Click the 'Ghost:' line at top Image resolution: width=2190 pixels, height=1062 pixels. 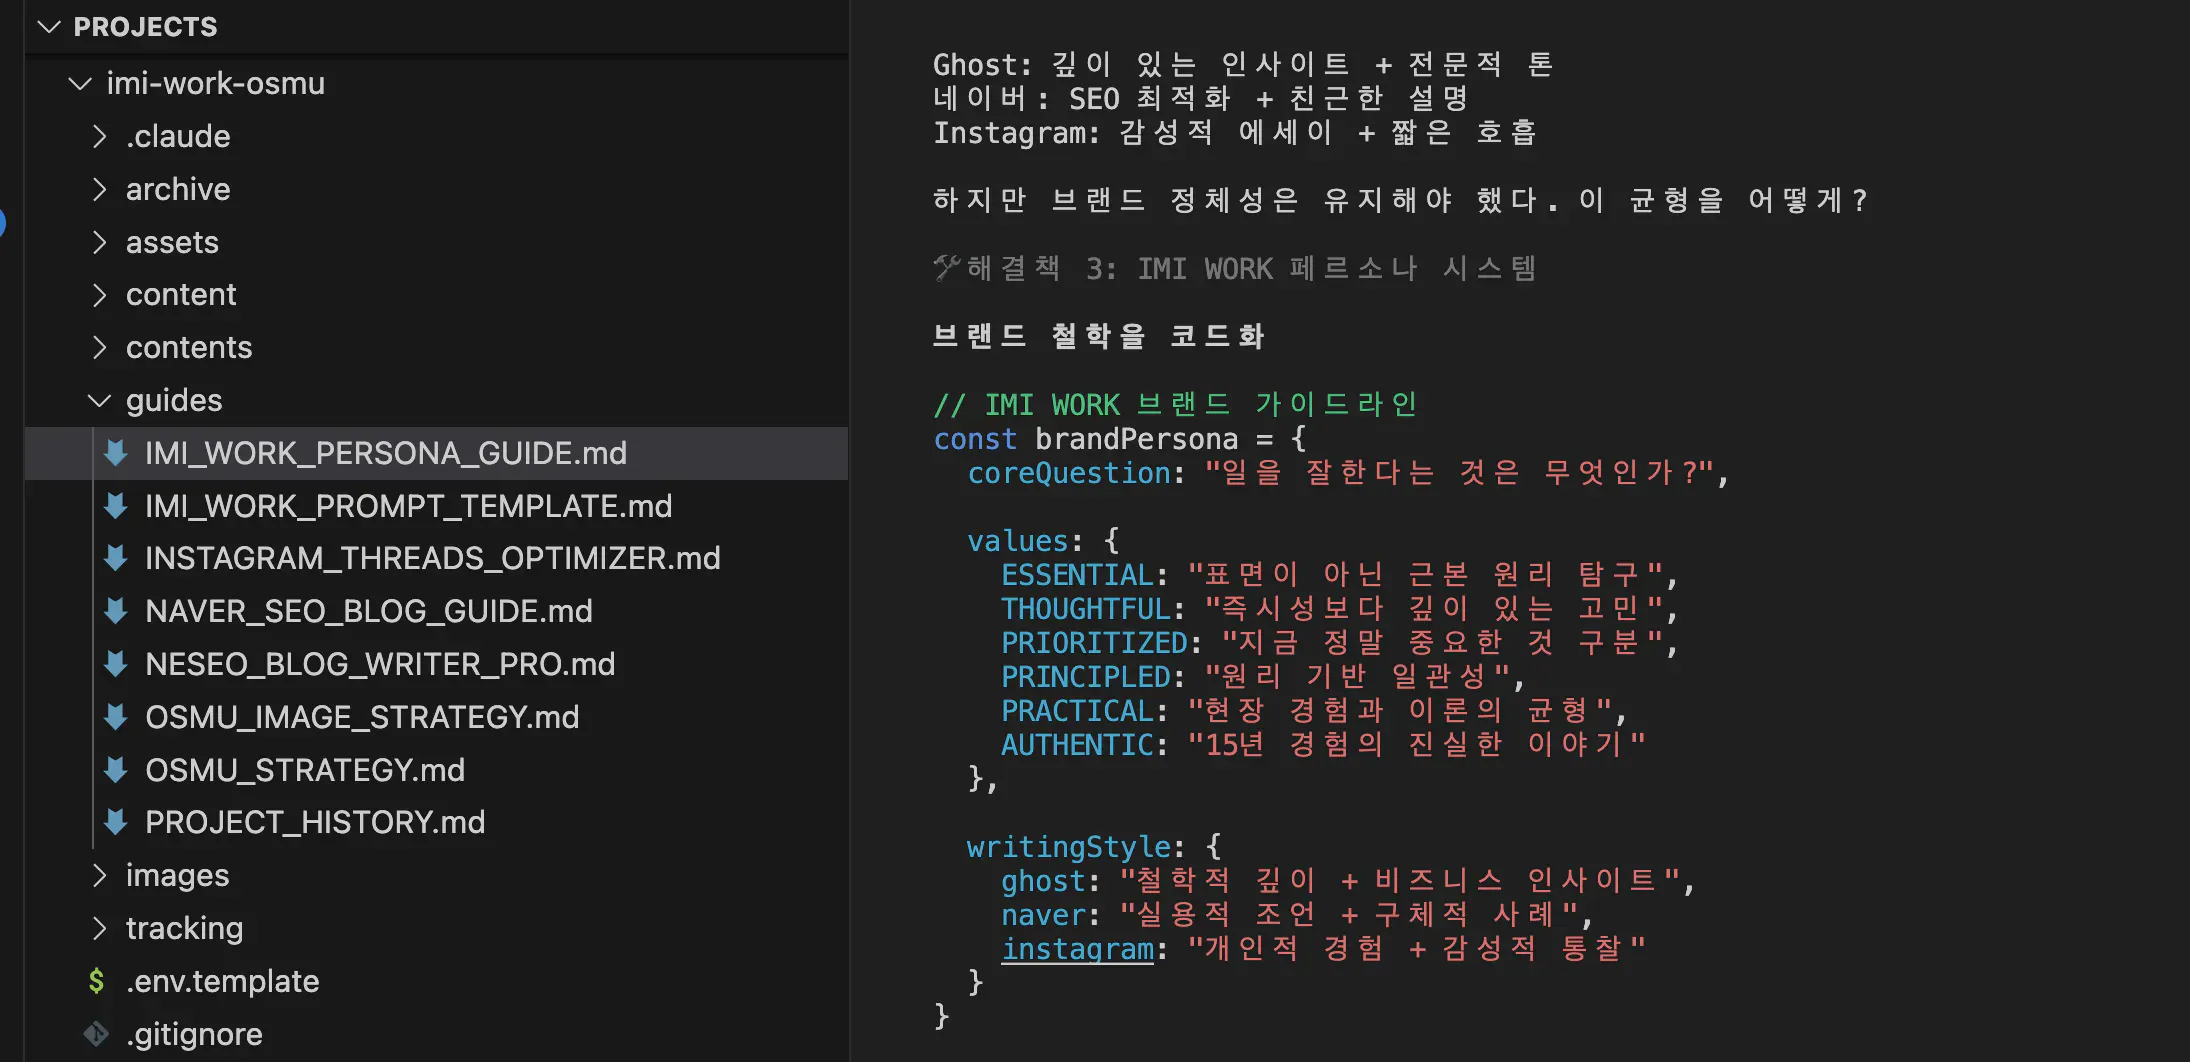coord(1242,65)
